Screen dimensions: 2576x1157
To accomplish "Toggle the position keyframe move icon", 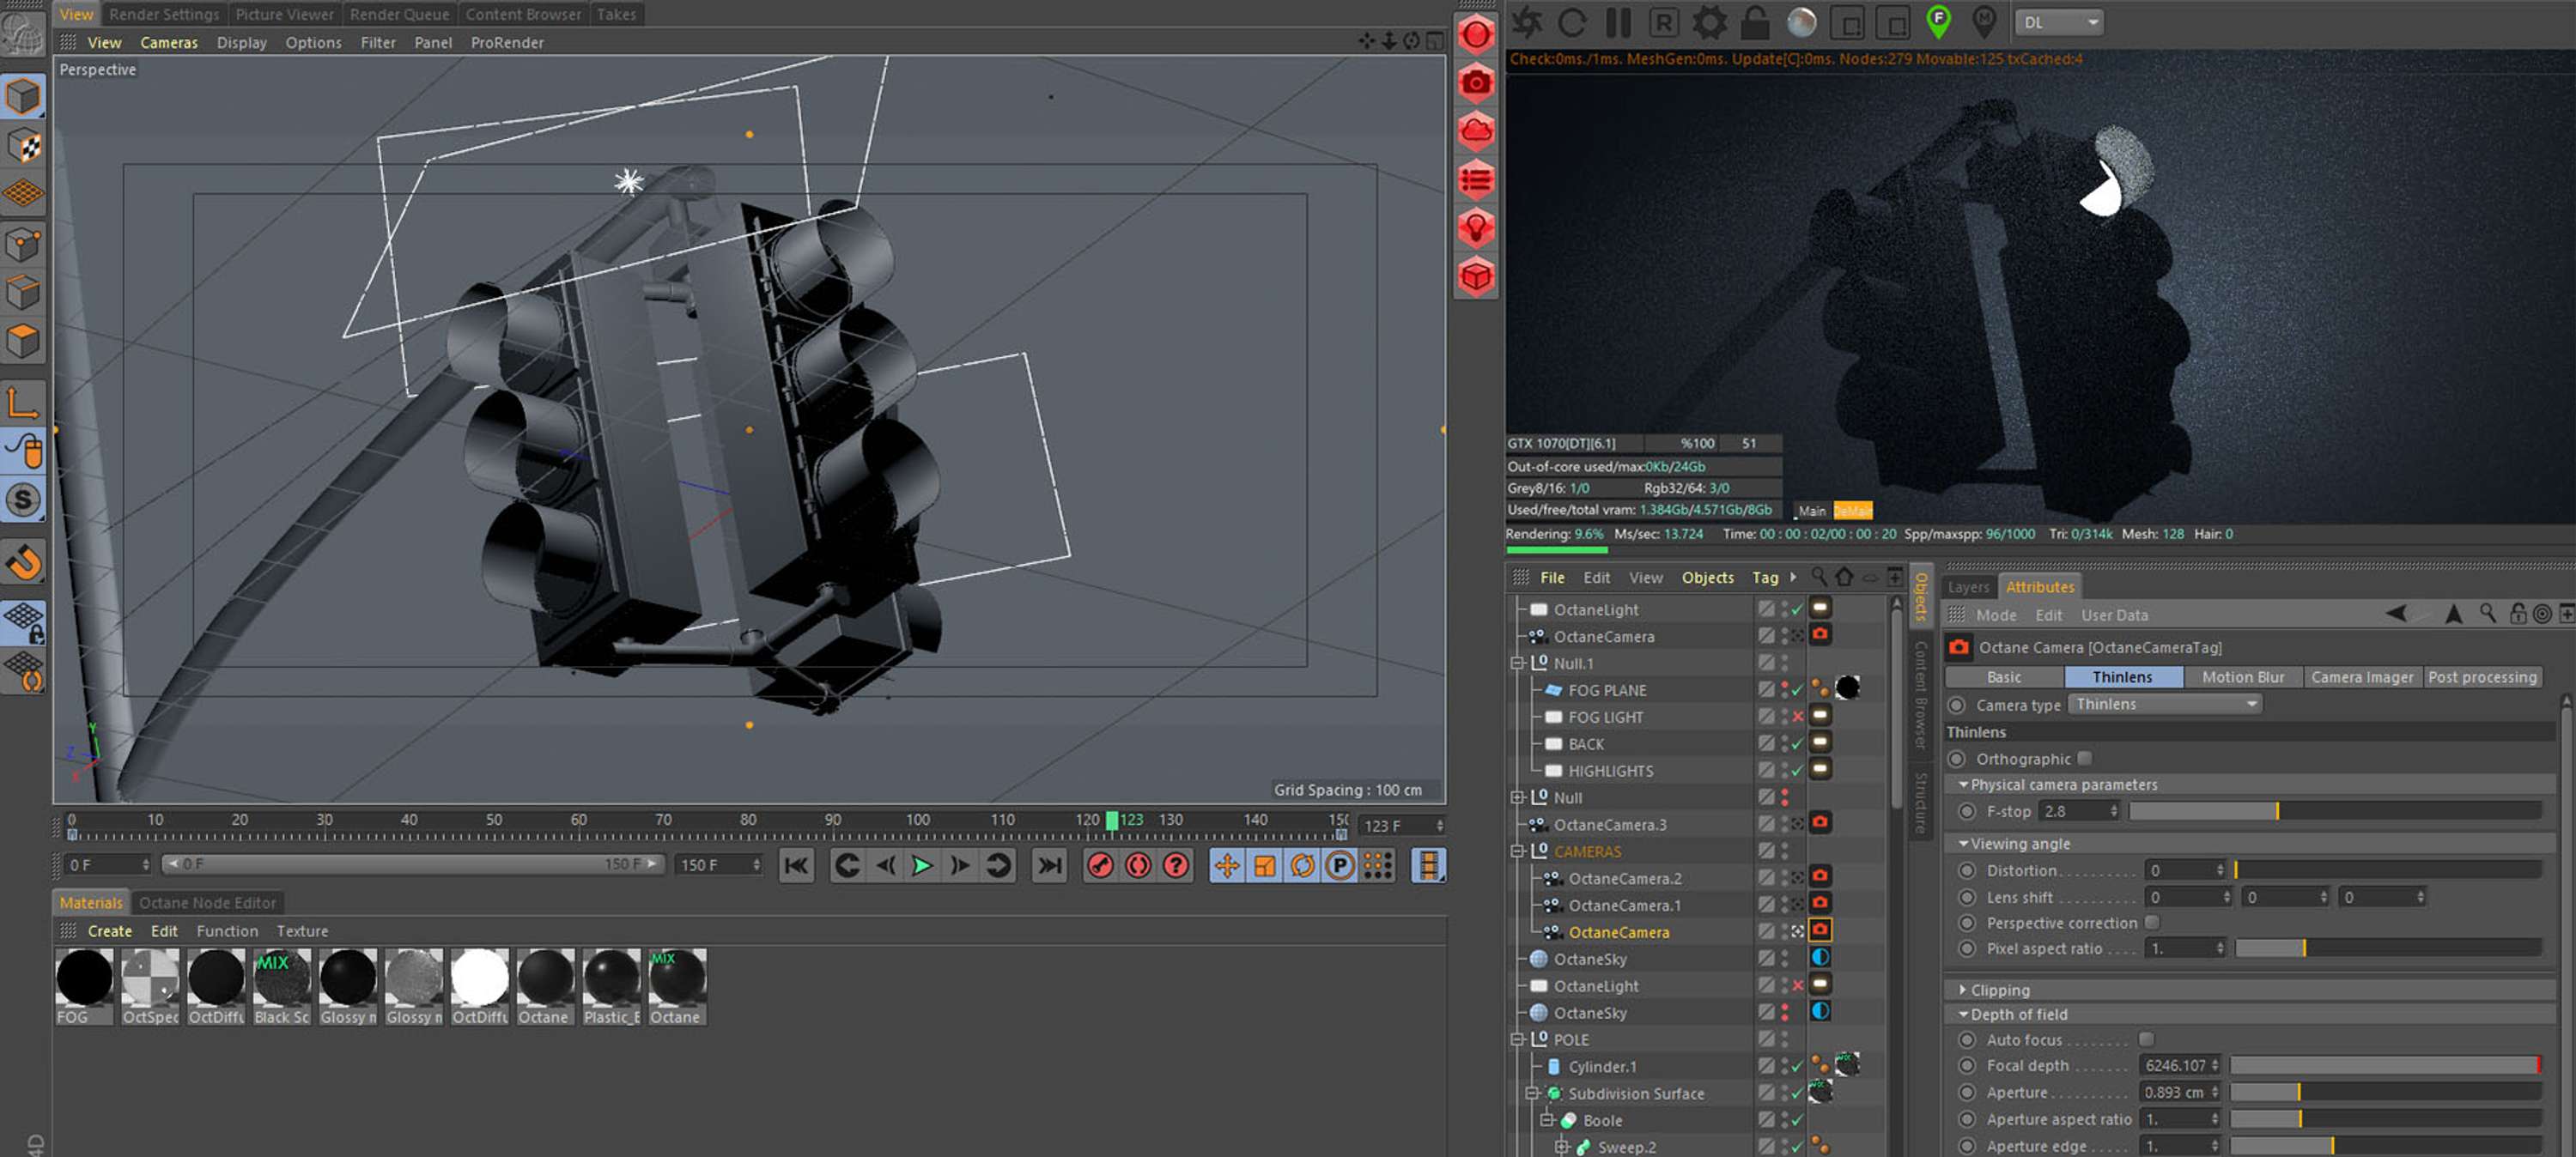I will 1227,865.
